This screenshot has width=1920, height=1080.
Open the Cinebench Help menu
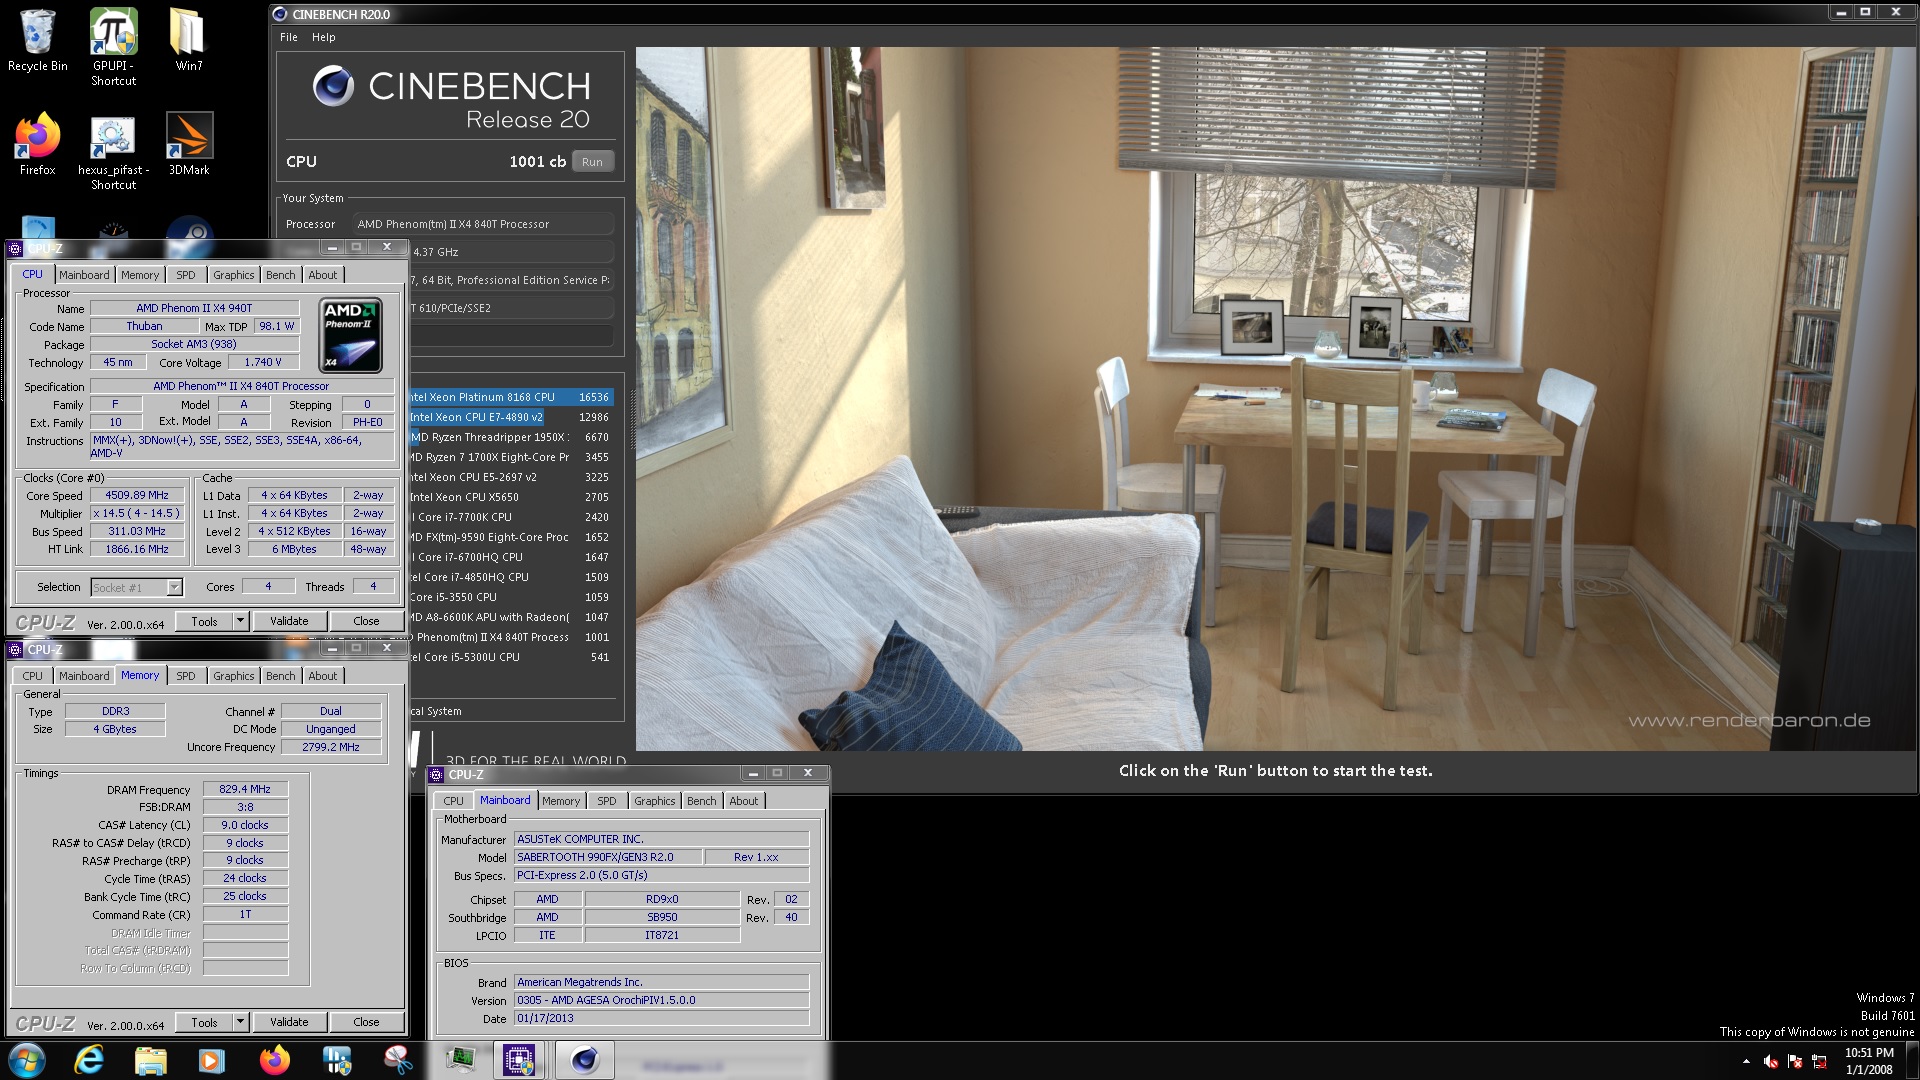click(324, 37)
